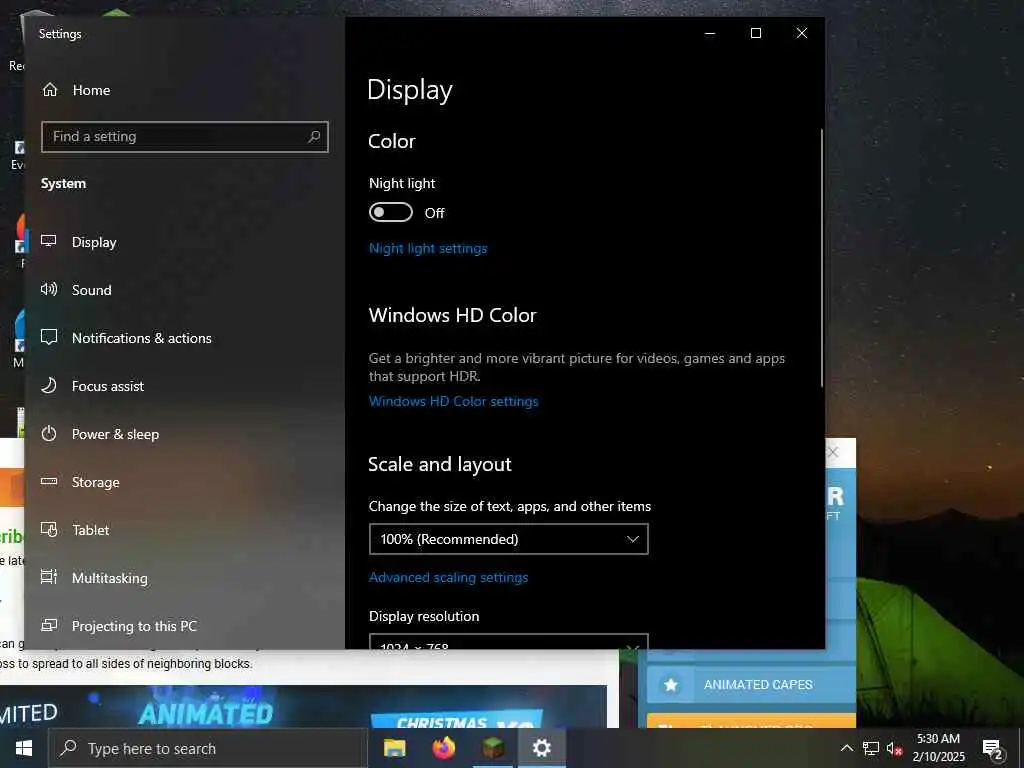Open the network status tray icon
This screenshot has height=768, width=1024.
[871, 748]
